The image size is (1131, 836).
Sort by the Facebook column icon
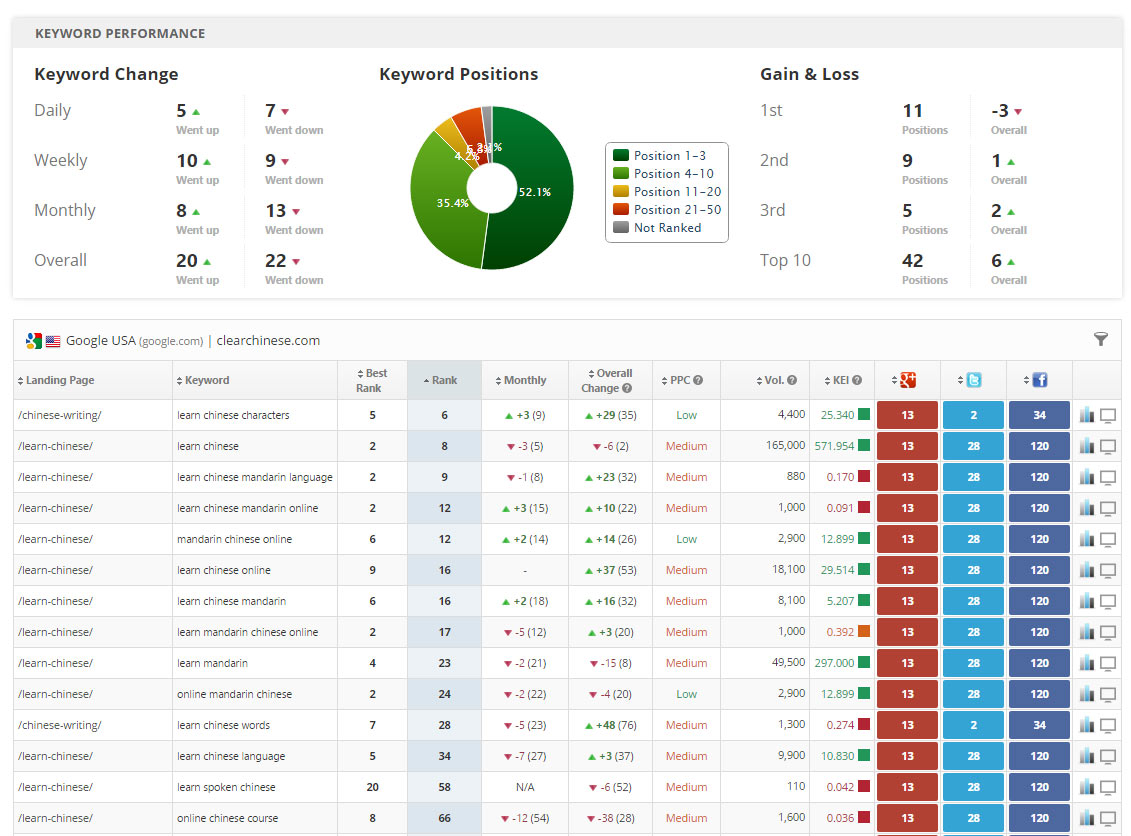[x=1039, y=380]
